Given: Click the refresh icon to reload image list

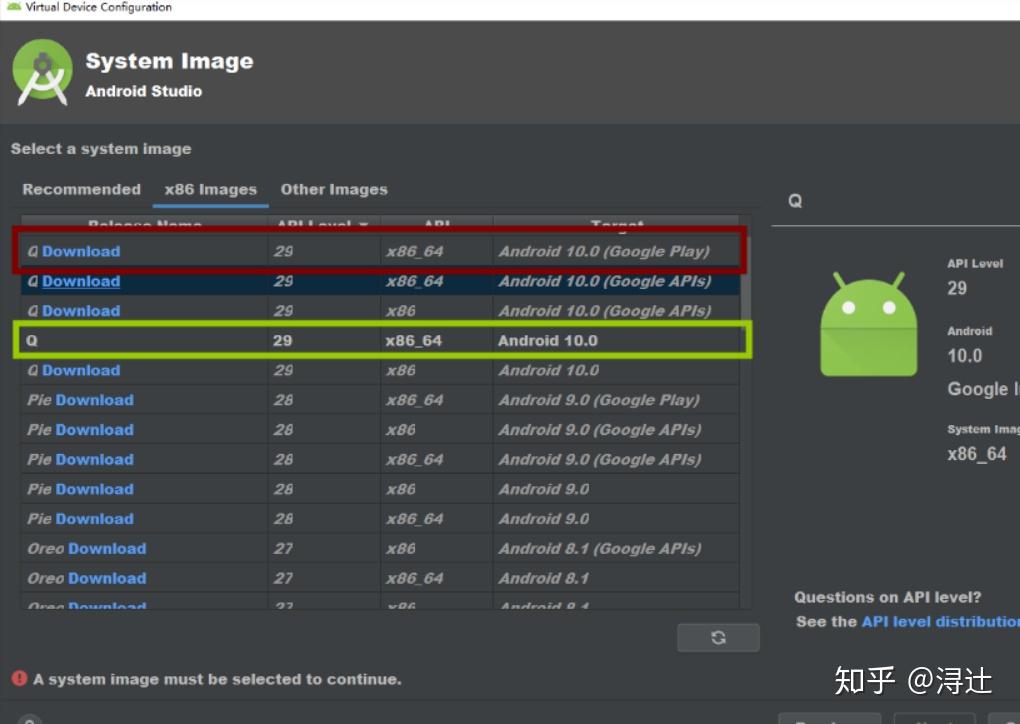Looking at the screenshot, I should [718, 637].
